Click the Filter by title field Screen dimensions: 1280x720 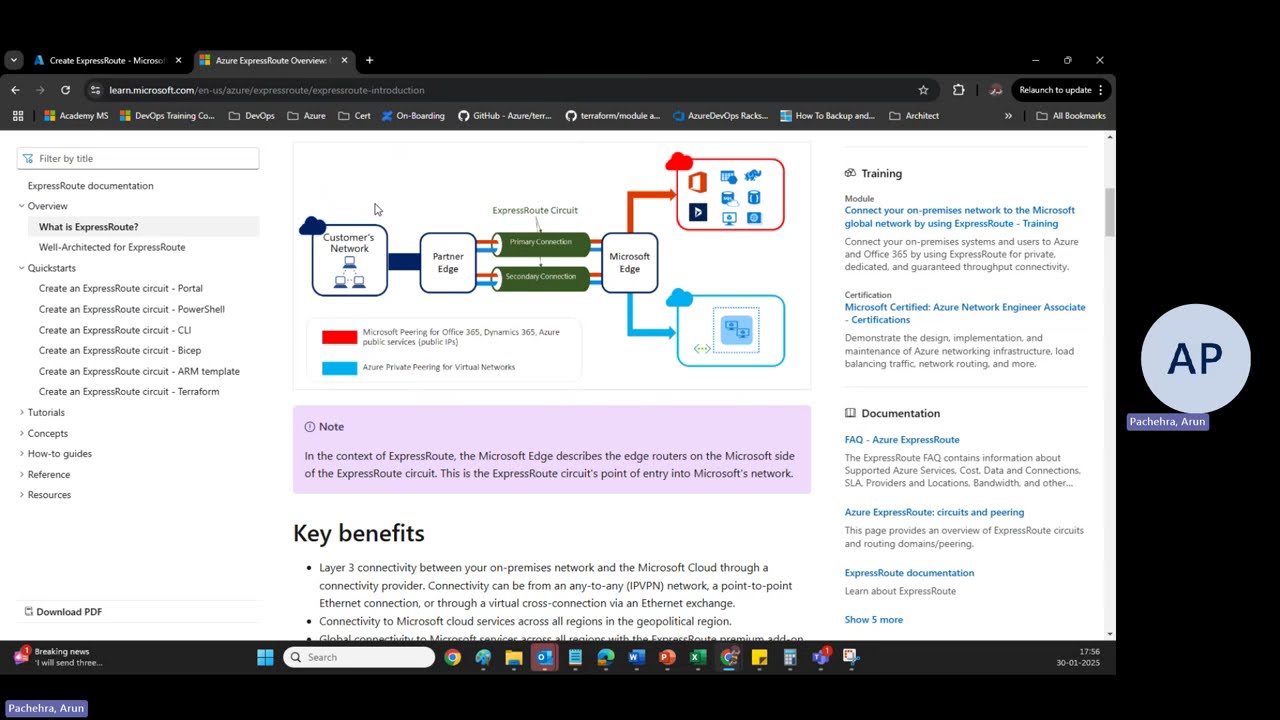coord(138,158)
